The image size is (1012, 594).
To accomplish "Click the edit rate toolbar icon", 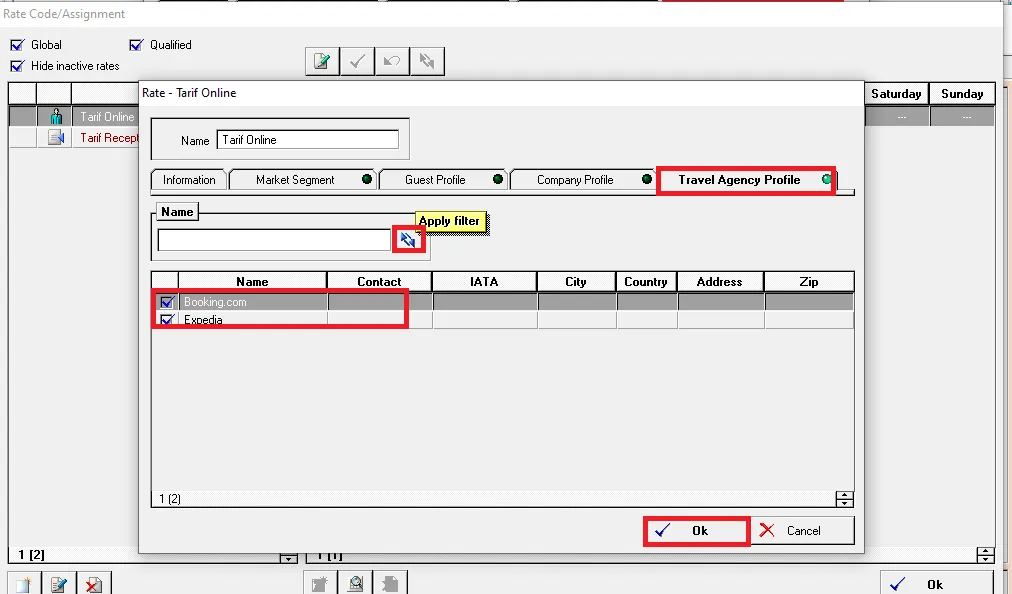I will tap(322, 61).
